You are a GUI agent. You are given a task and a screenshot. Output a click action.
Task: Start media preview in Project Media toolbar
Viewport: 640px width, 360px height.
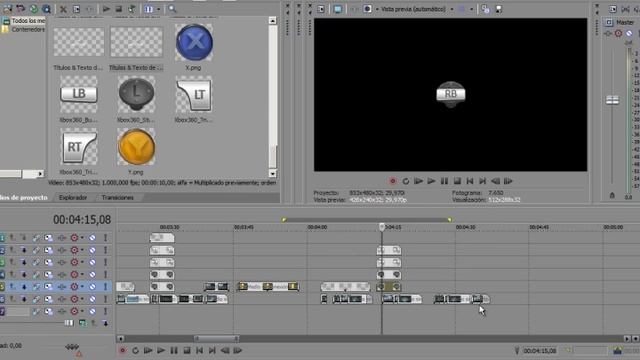[106, 9]
